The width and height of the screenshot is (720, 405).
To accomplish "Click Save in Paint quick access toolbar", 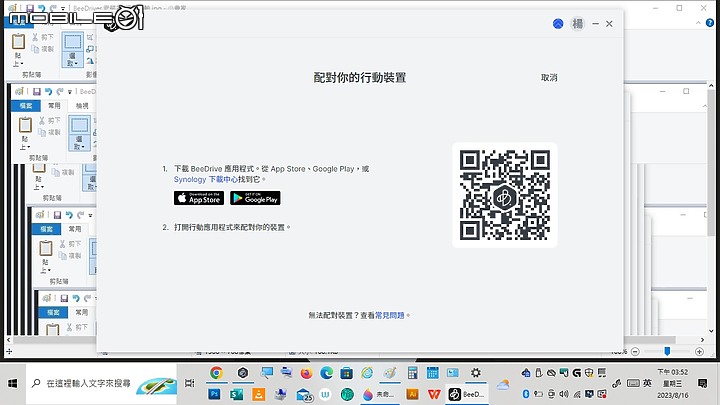I will pyautogui.click(x=29, y=8).
